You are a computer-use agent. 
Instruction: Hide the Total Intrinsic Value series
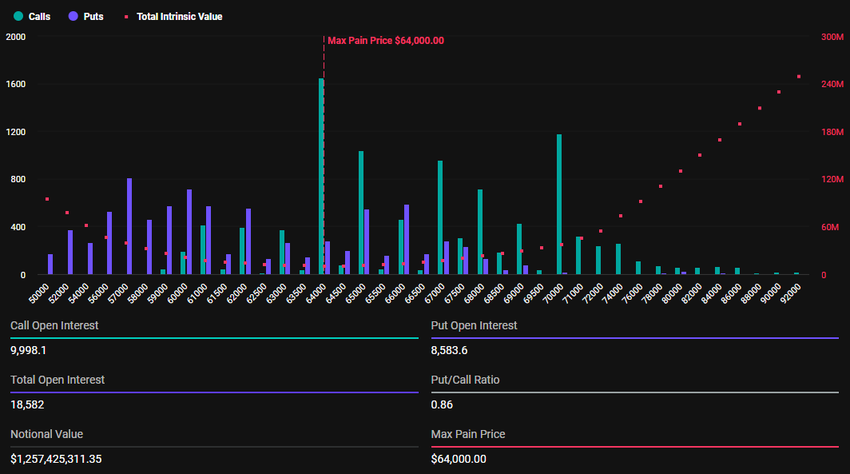pyautogui.click(x=172, y=17)
